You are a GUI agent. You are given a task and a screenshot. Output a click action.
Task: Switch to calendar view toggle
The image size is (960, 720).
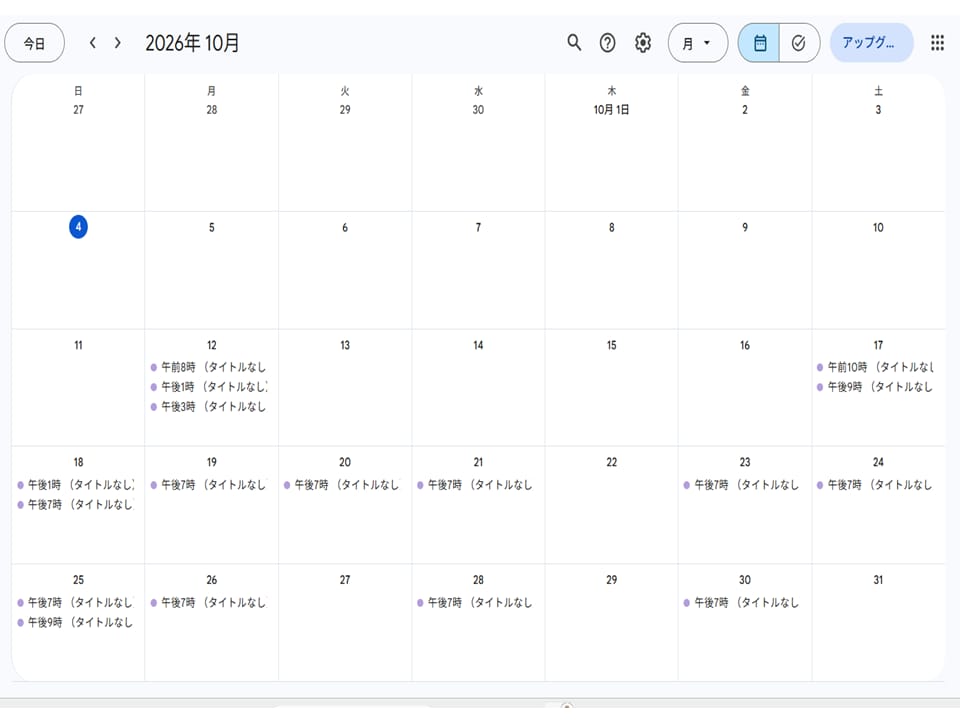pyautogui.click(x=759, y=43)
